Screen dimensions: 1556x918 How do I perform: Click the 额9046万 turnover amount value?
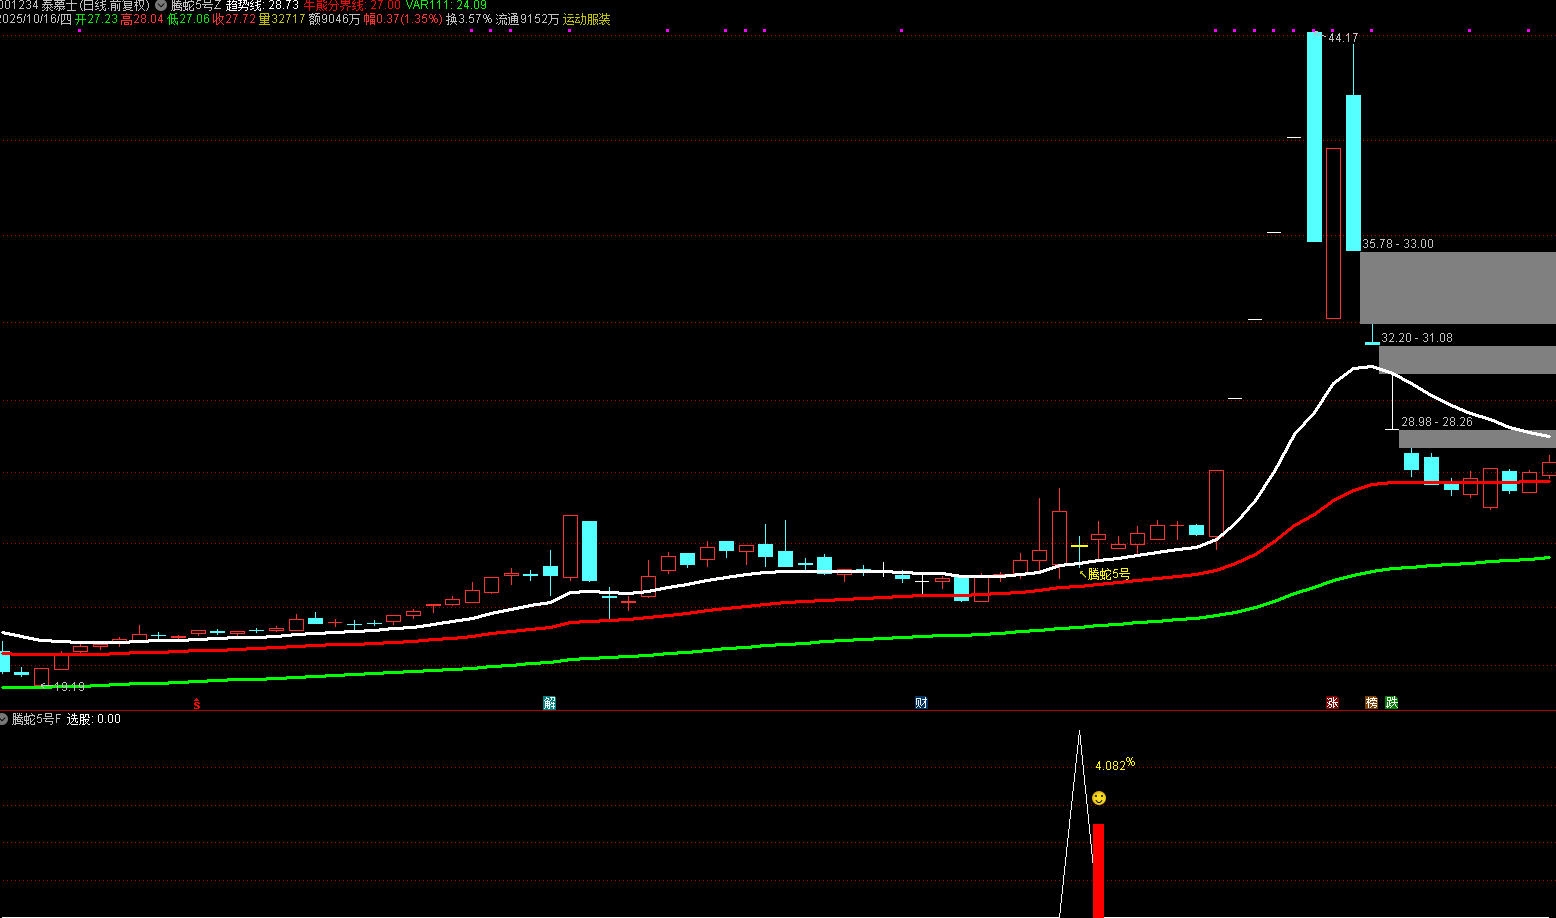pyautogui.click(x=335, y=19)
